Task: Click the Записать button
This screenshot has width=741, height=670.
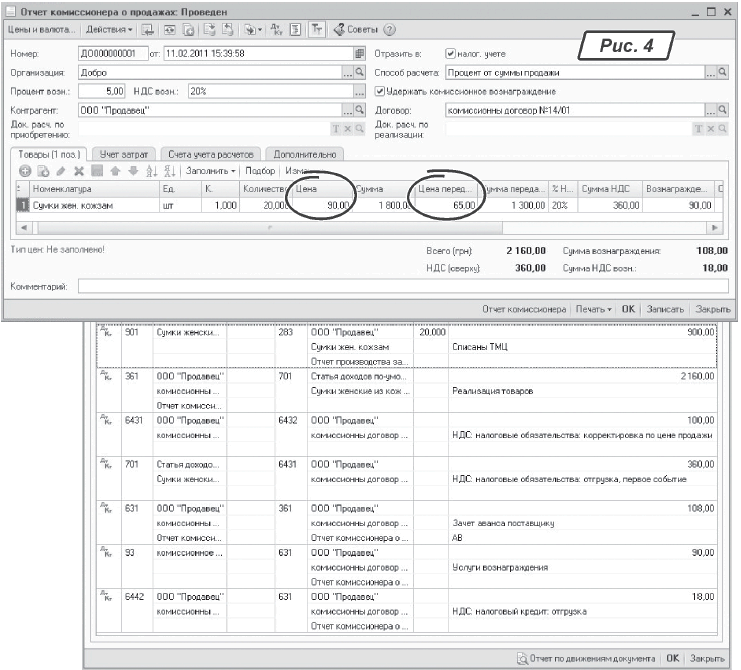Action: (x=666, y=308)
